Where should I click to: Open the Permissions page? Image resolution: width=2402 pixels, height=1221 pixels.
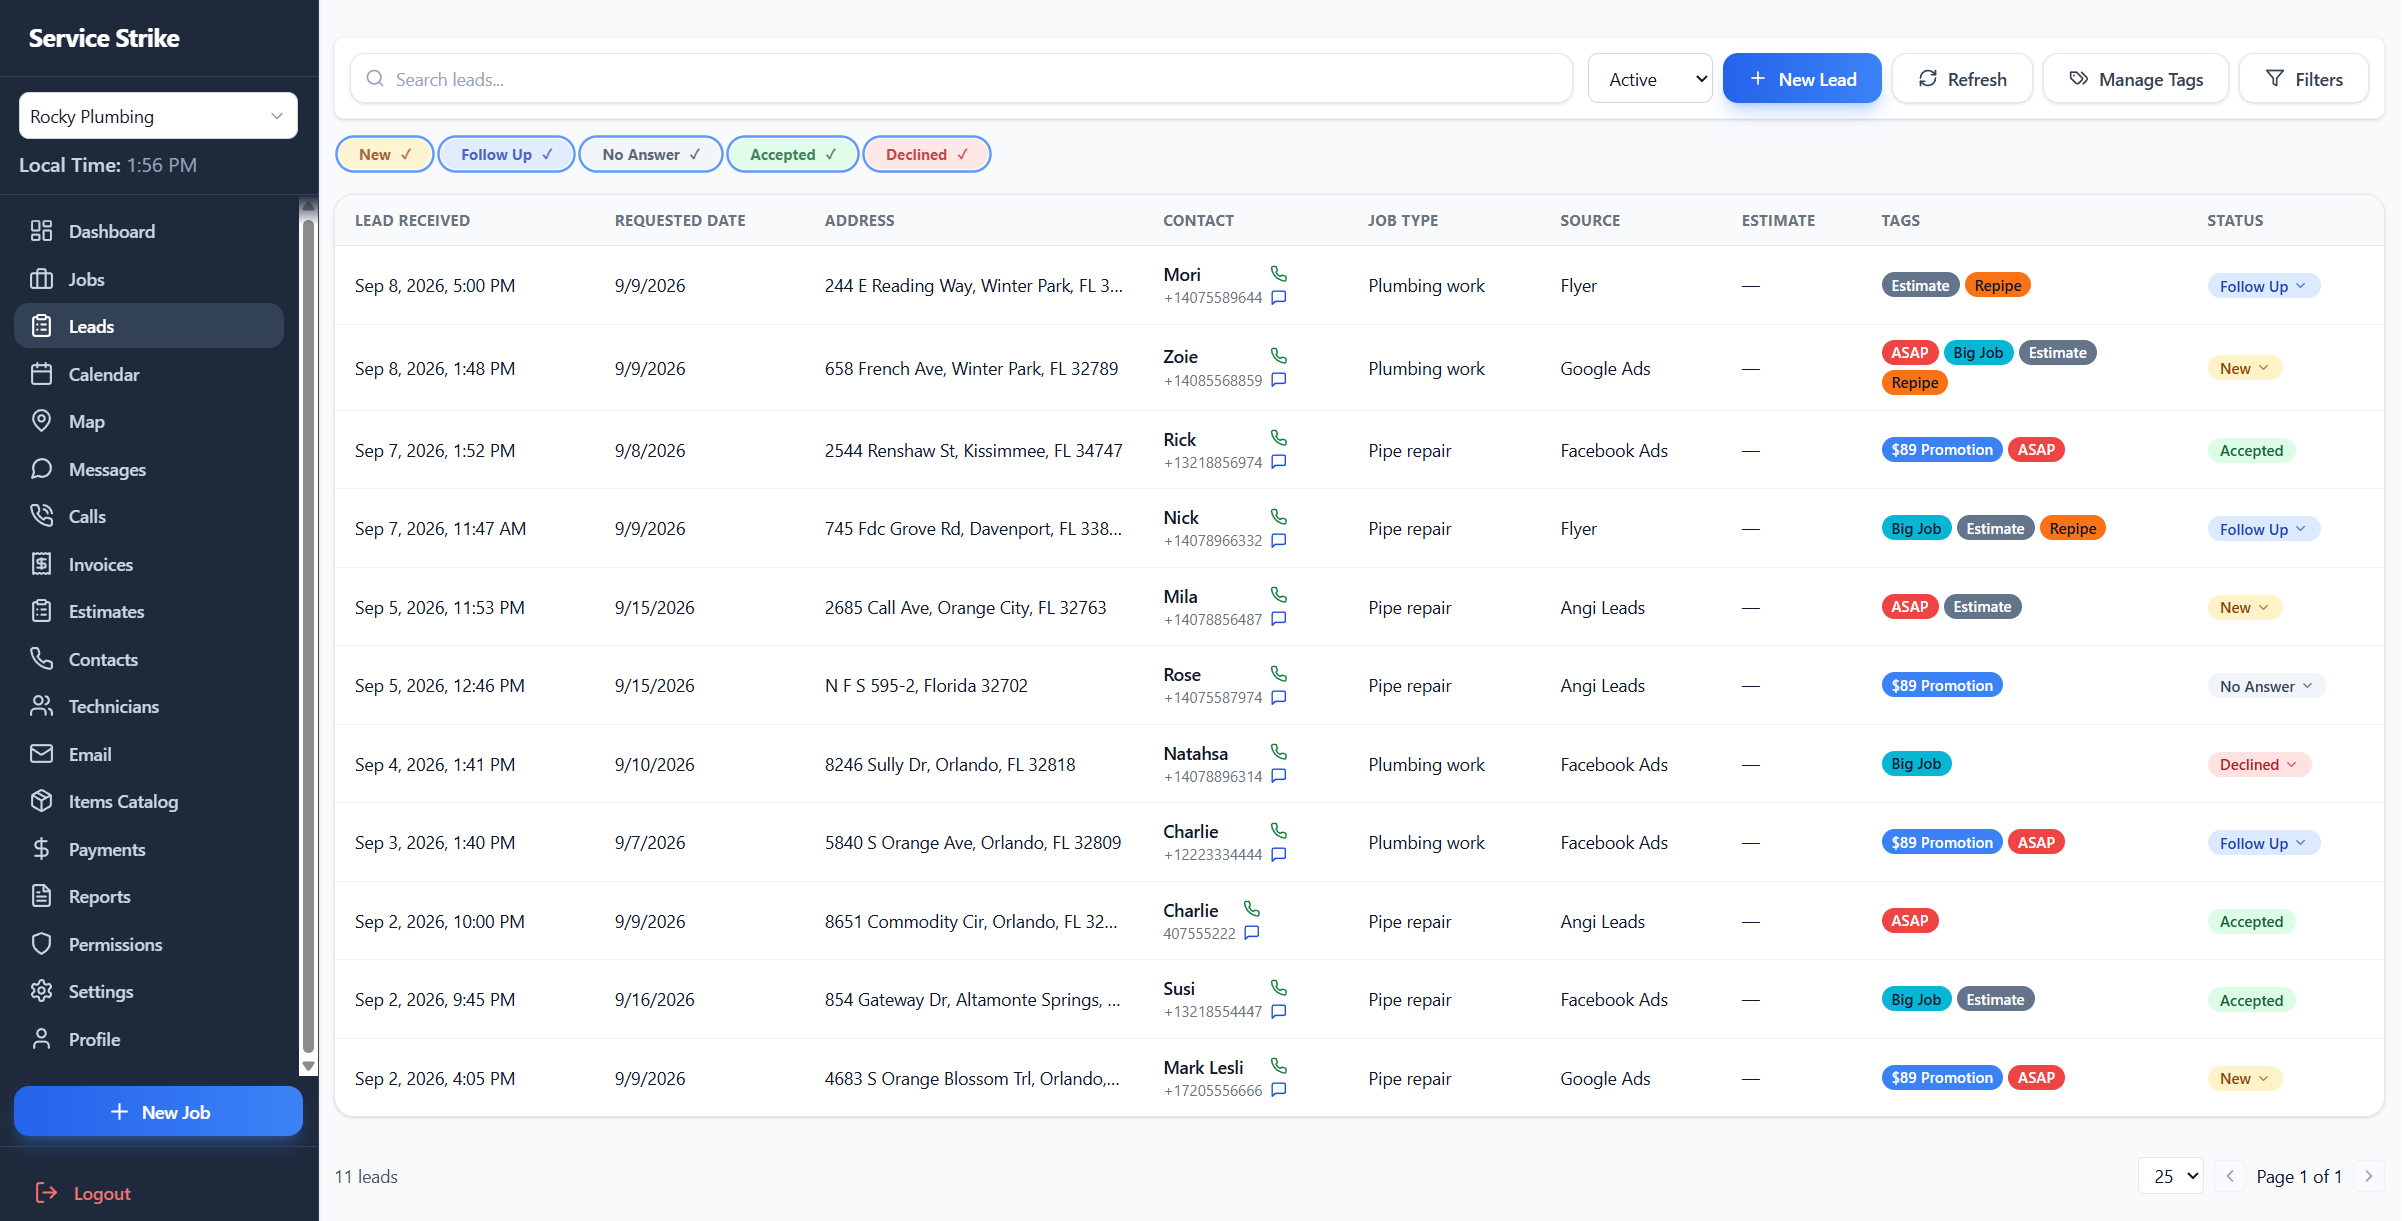click(x=149, y=944)
